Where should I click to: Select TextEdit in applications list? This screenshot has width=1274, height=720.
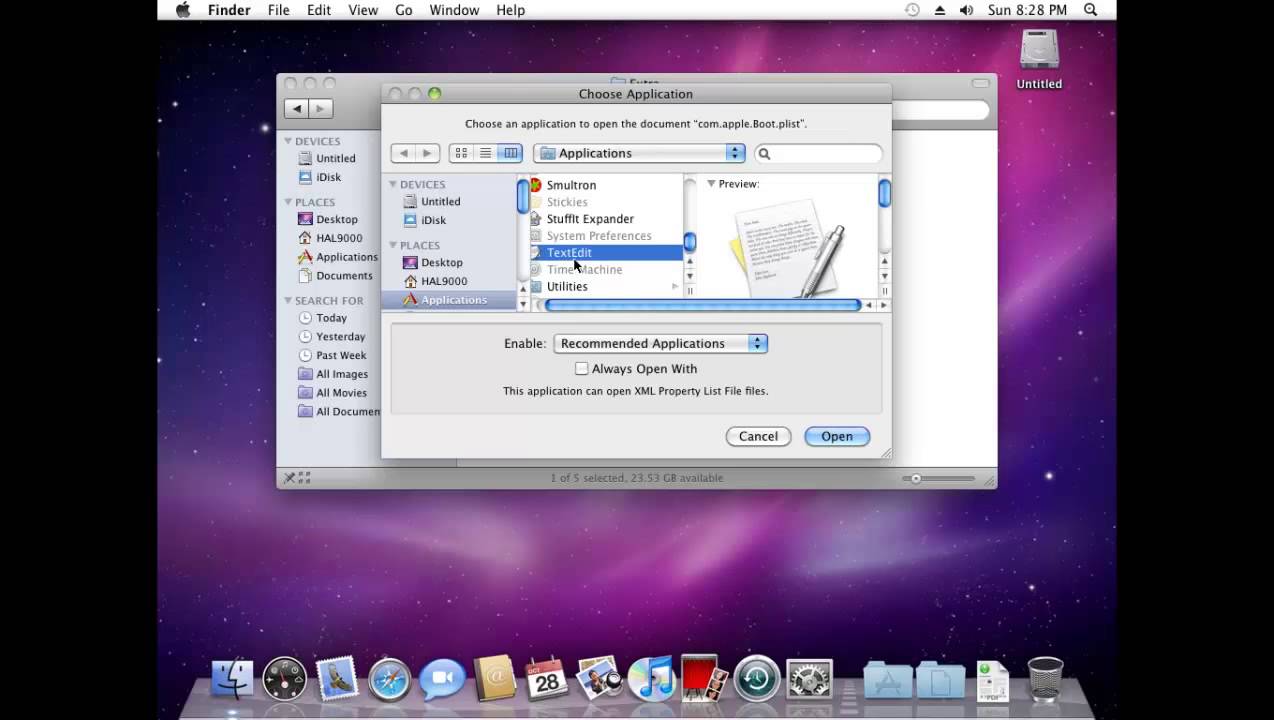605,253
